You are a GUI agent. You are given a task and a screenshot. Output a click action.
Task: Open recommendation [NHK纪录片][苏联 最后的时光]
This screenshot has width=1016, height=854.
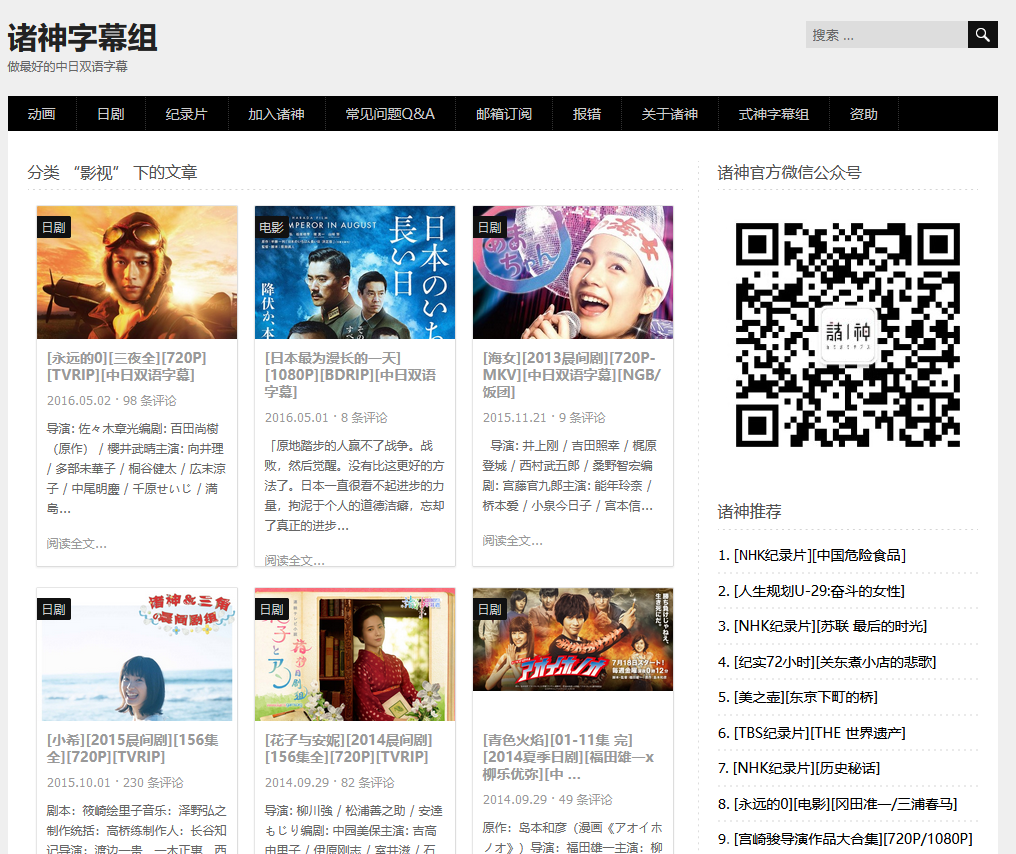coord(830,626)
